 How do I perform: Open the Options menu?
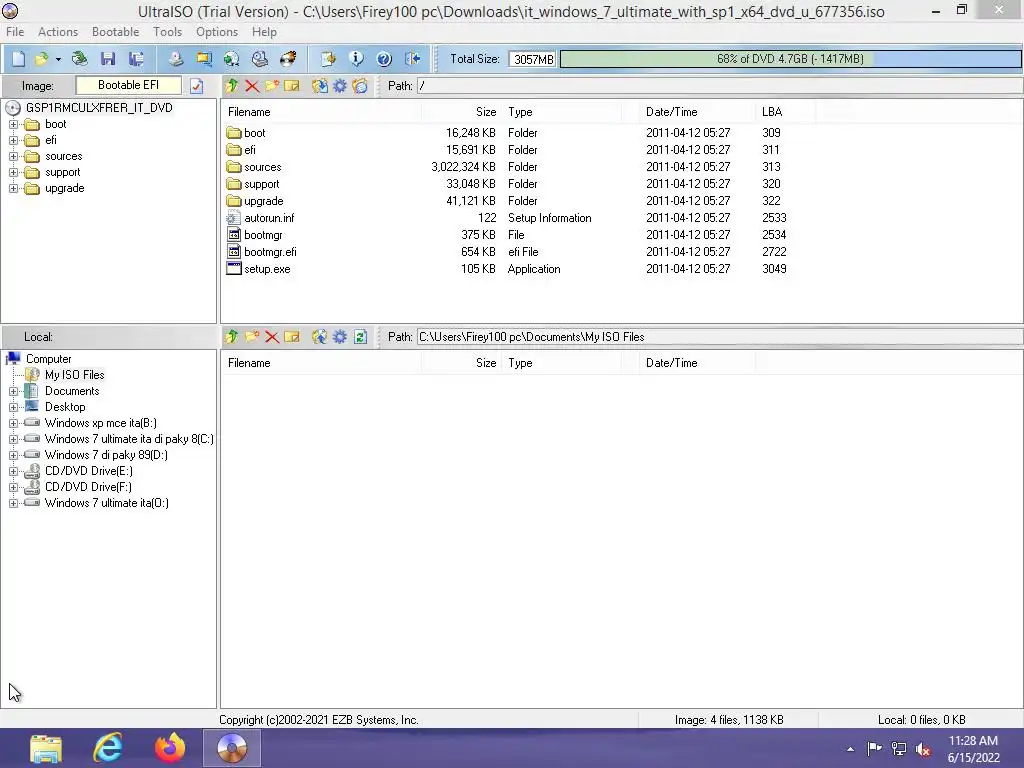217,32
